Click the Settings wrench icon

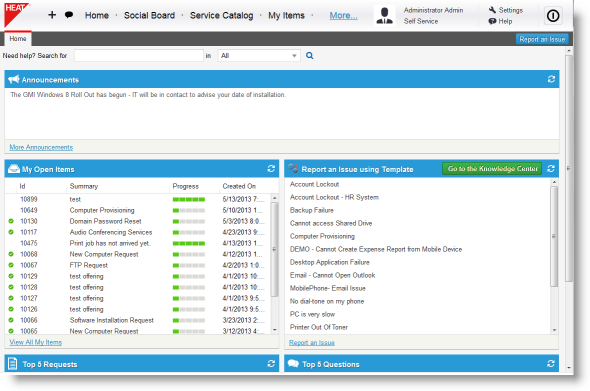[x=492, y=10]
